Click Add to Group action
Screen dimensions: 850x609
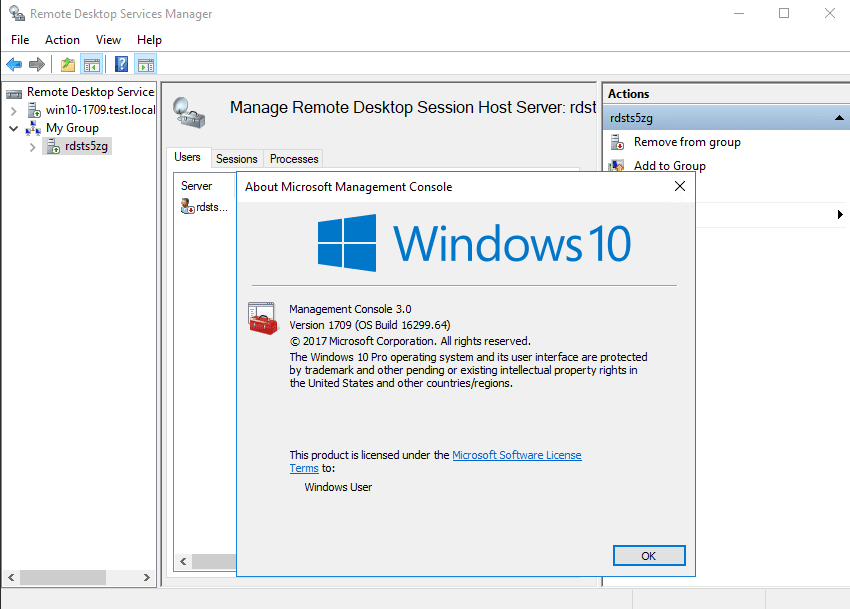[x=669, y=166]
